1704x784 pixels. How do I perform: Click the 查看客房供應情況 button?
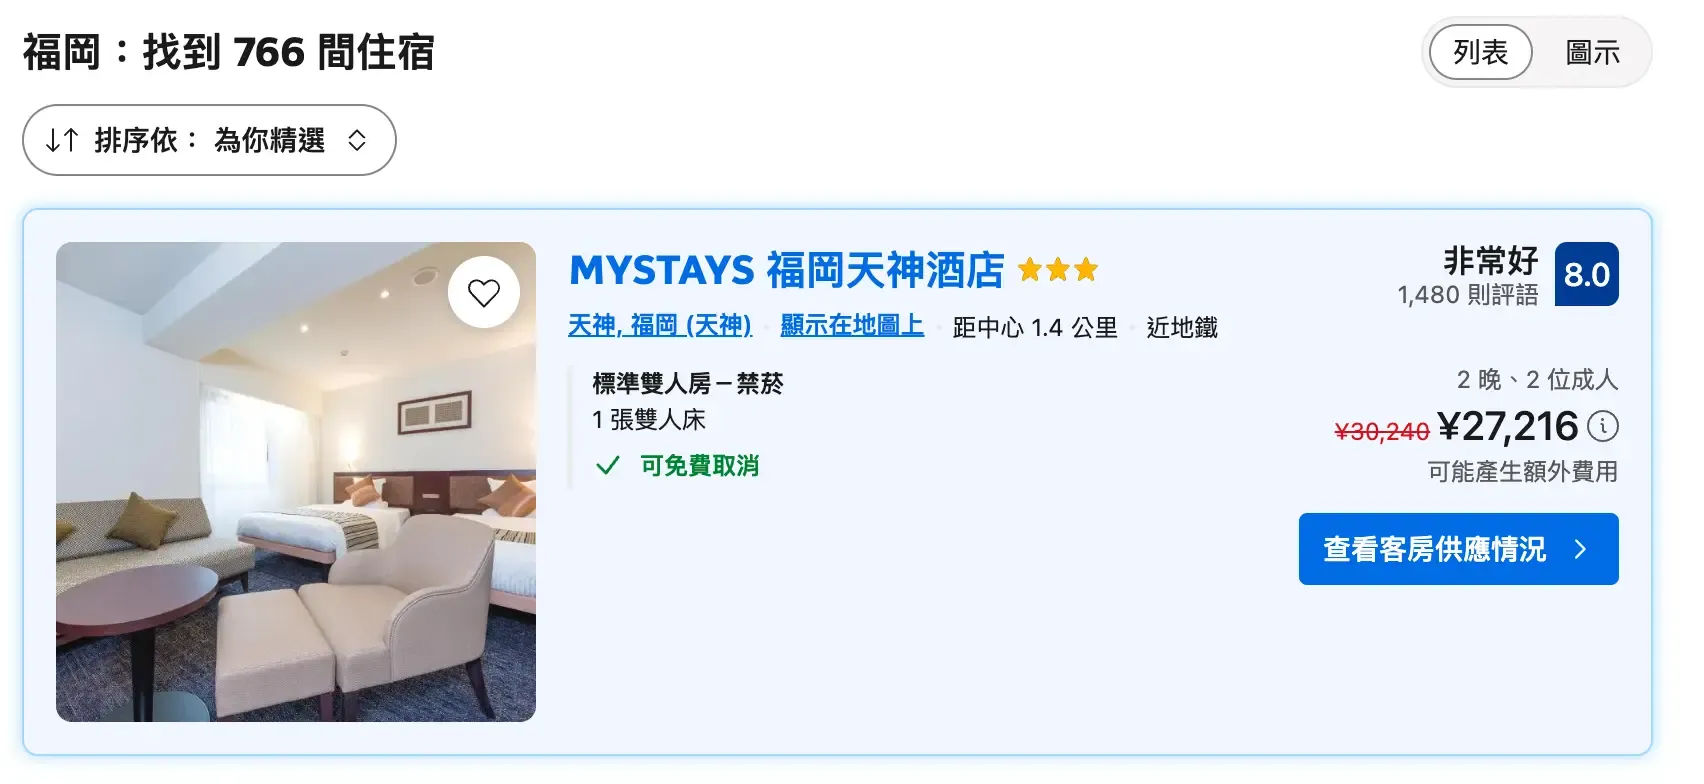1458,549
